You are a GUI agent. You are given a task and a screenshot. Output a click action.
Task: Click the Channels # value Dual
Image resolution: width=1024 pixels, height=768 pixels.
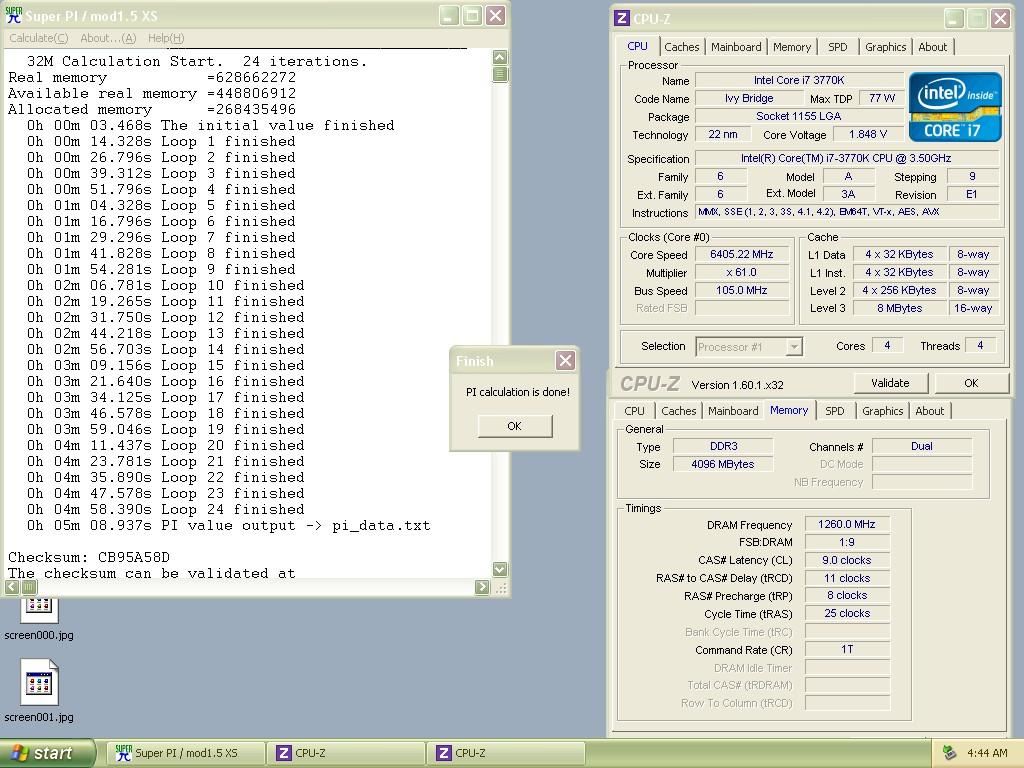click(x=921, y=446)
